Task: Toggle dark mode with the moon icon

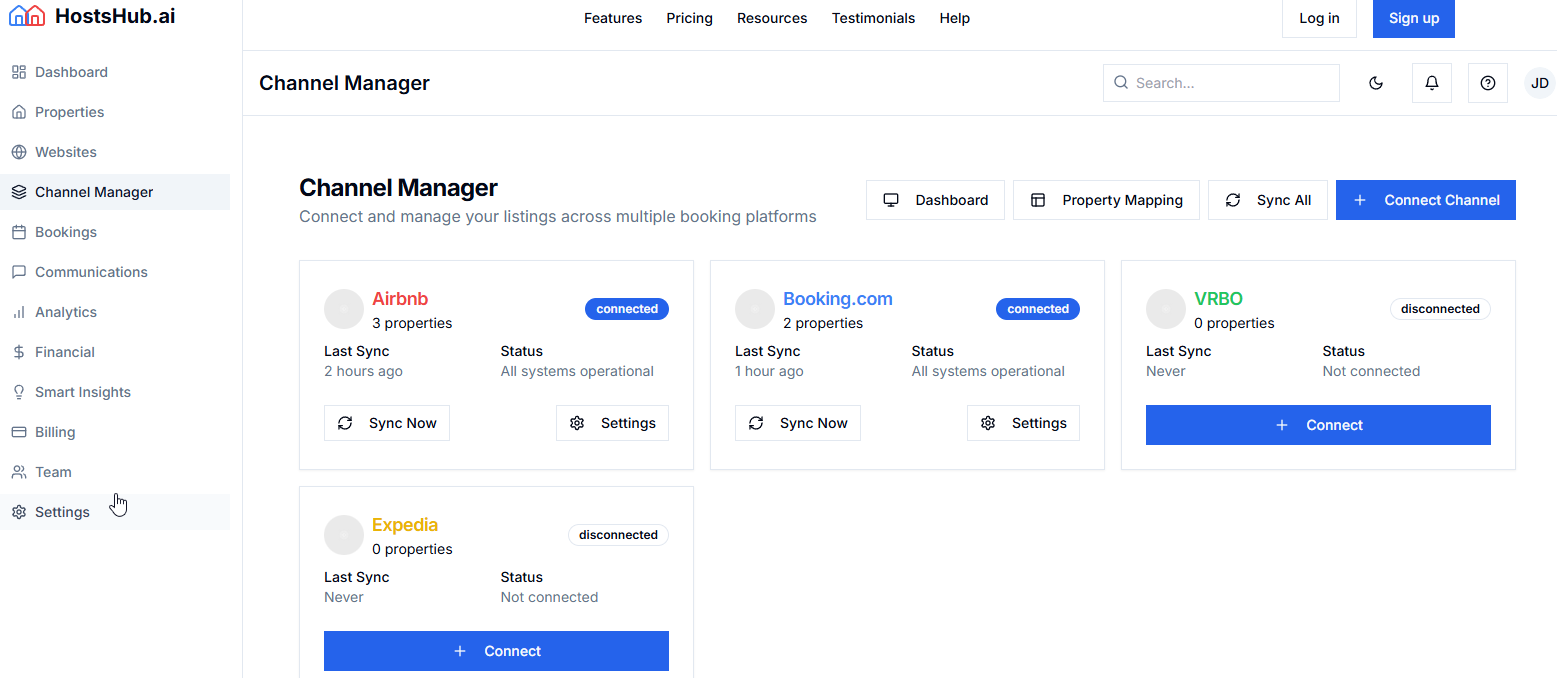Action: point(1376,83)
